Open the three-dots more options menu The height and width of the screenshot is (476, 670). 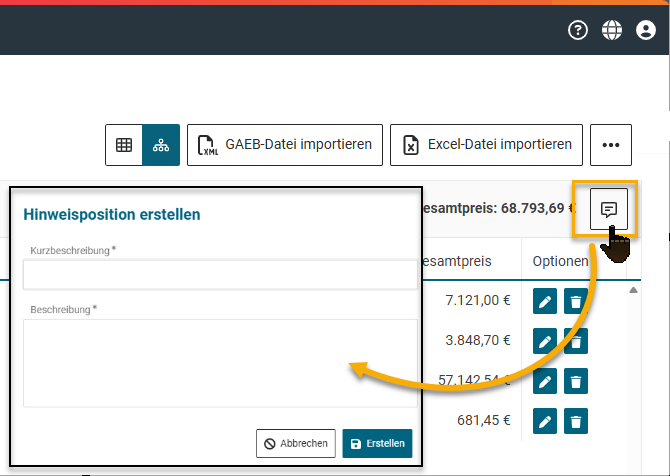[x=610, y=145]
